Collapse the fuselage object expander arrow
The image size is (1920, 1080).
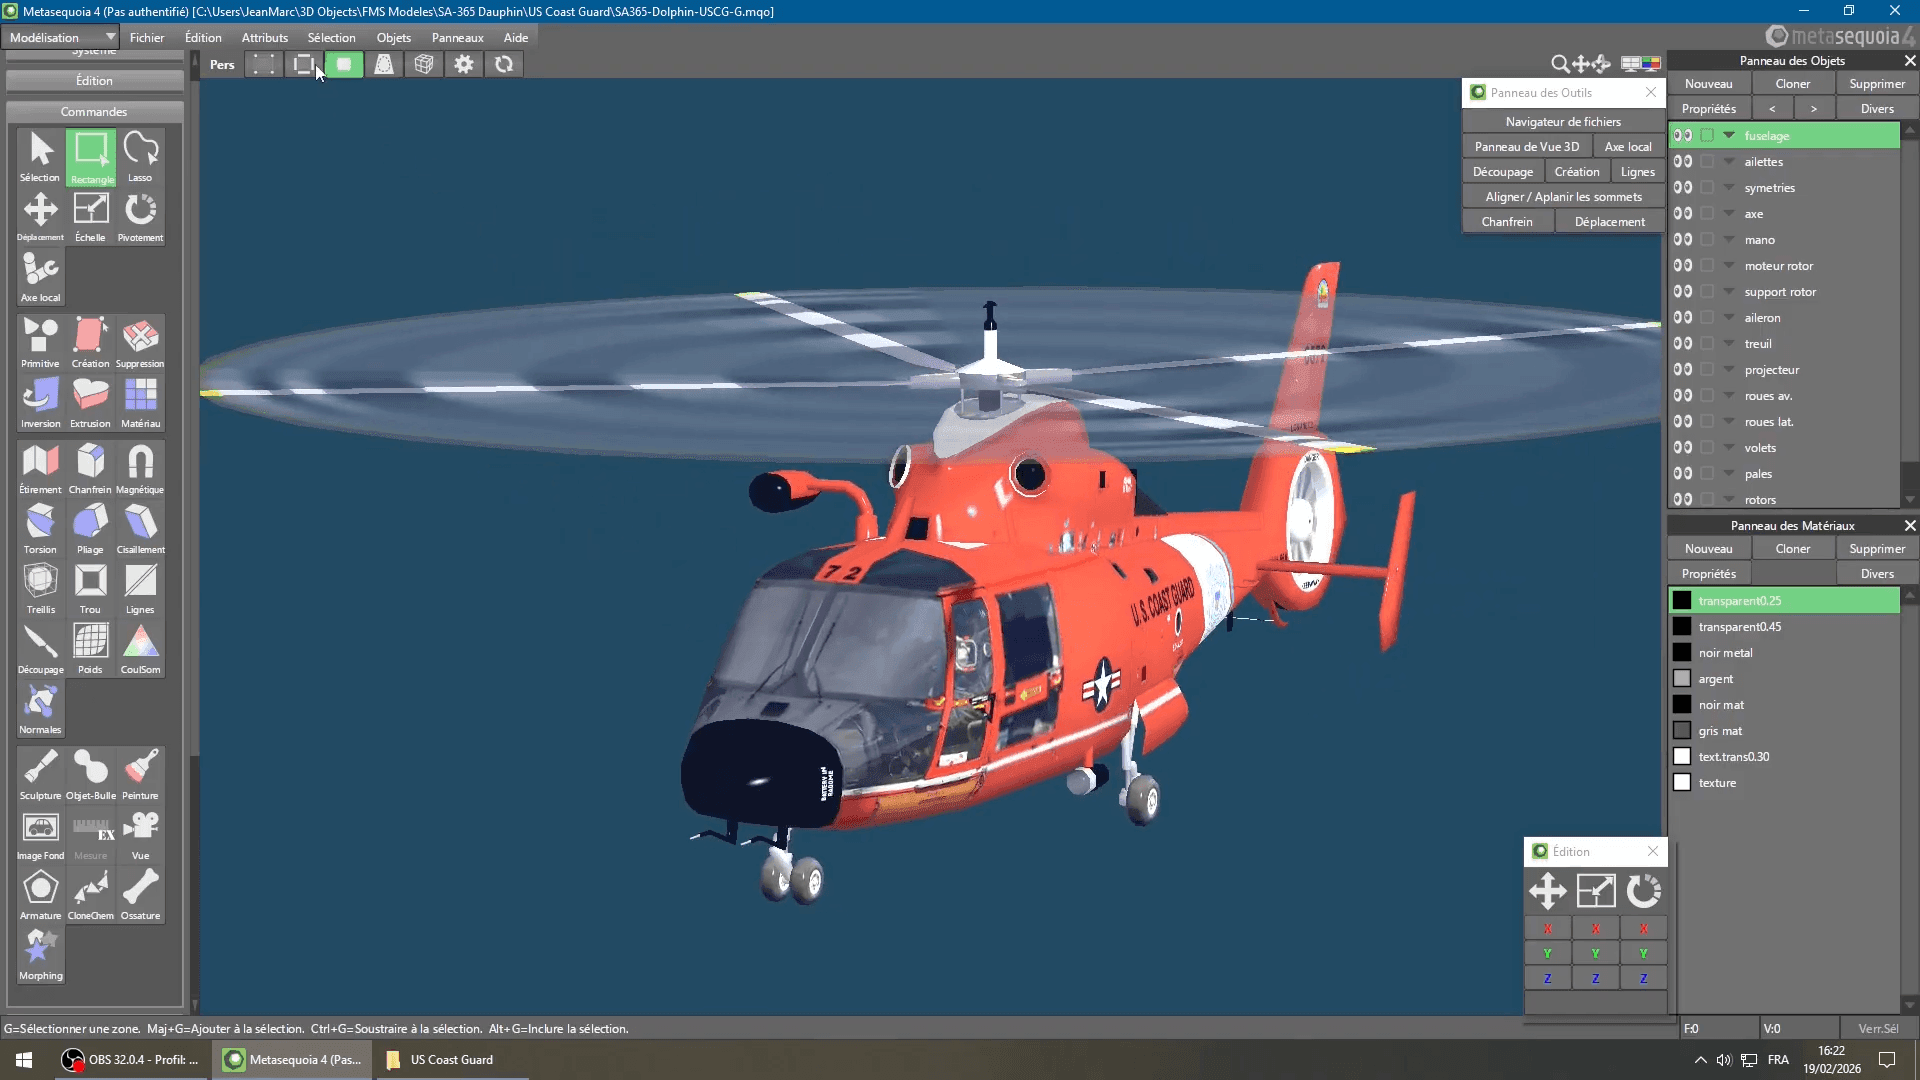click(1729, 135)
